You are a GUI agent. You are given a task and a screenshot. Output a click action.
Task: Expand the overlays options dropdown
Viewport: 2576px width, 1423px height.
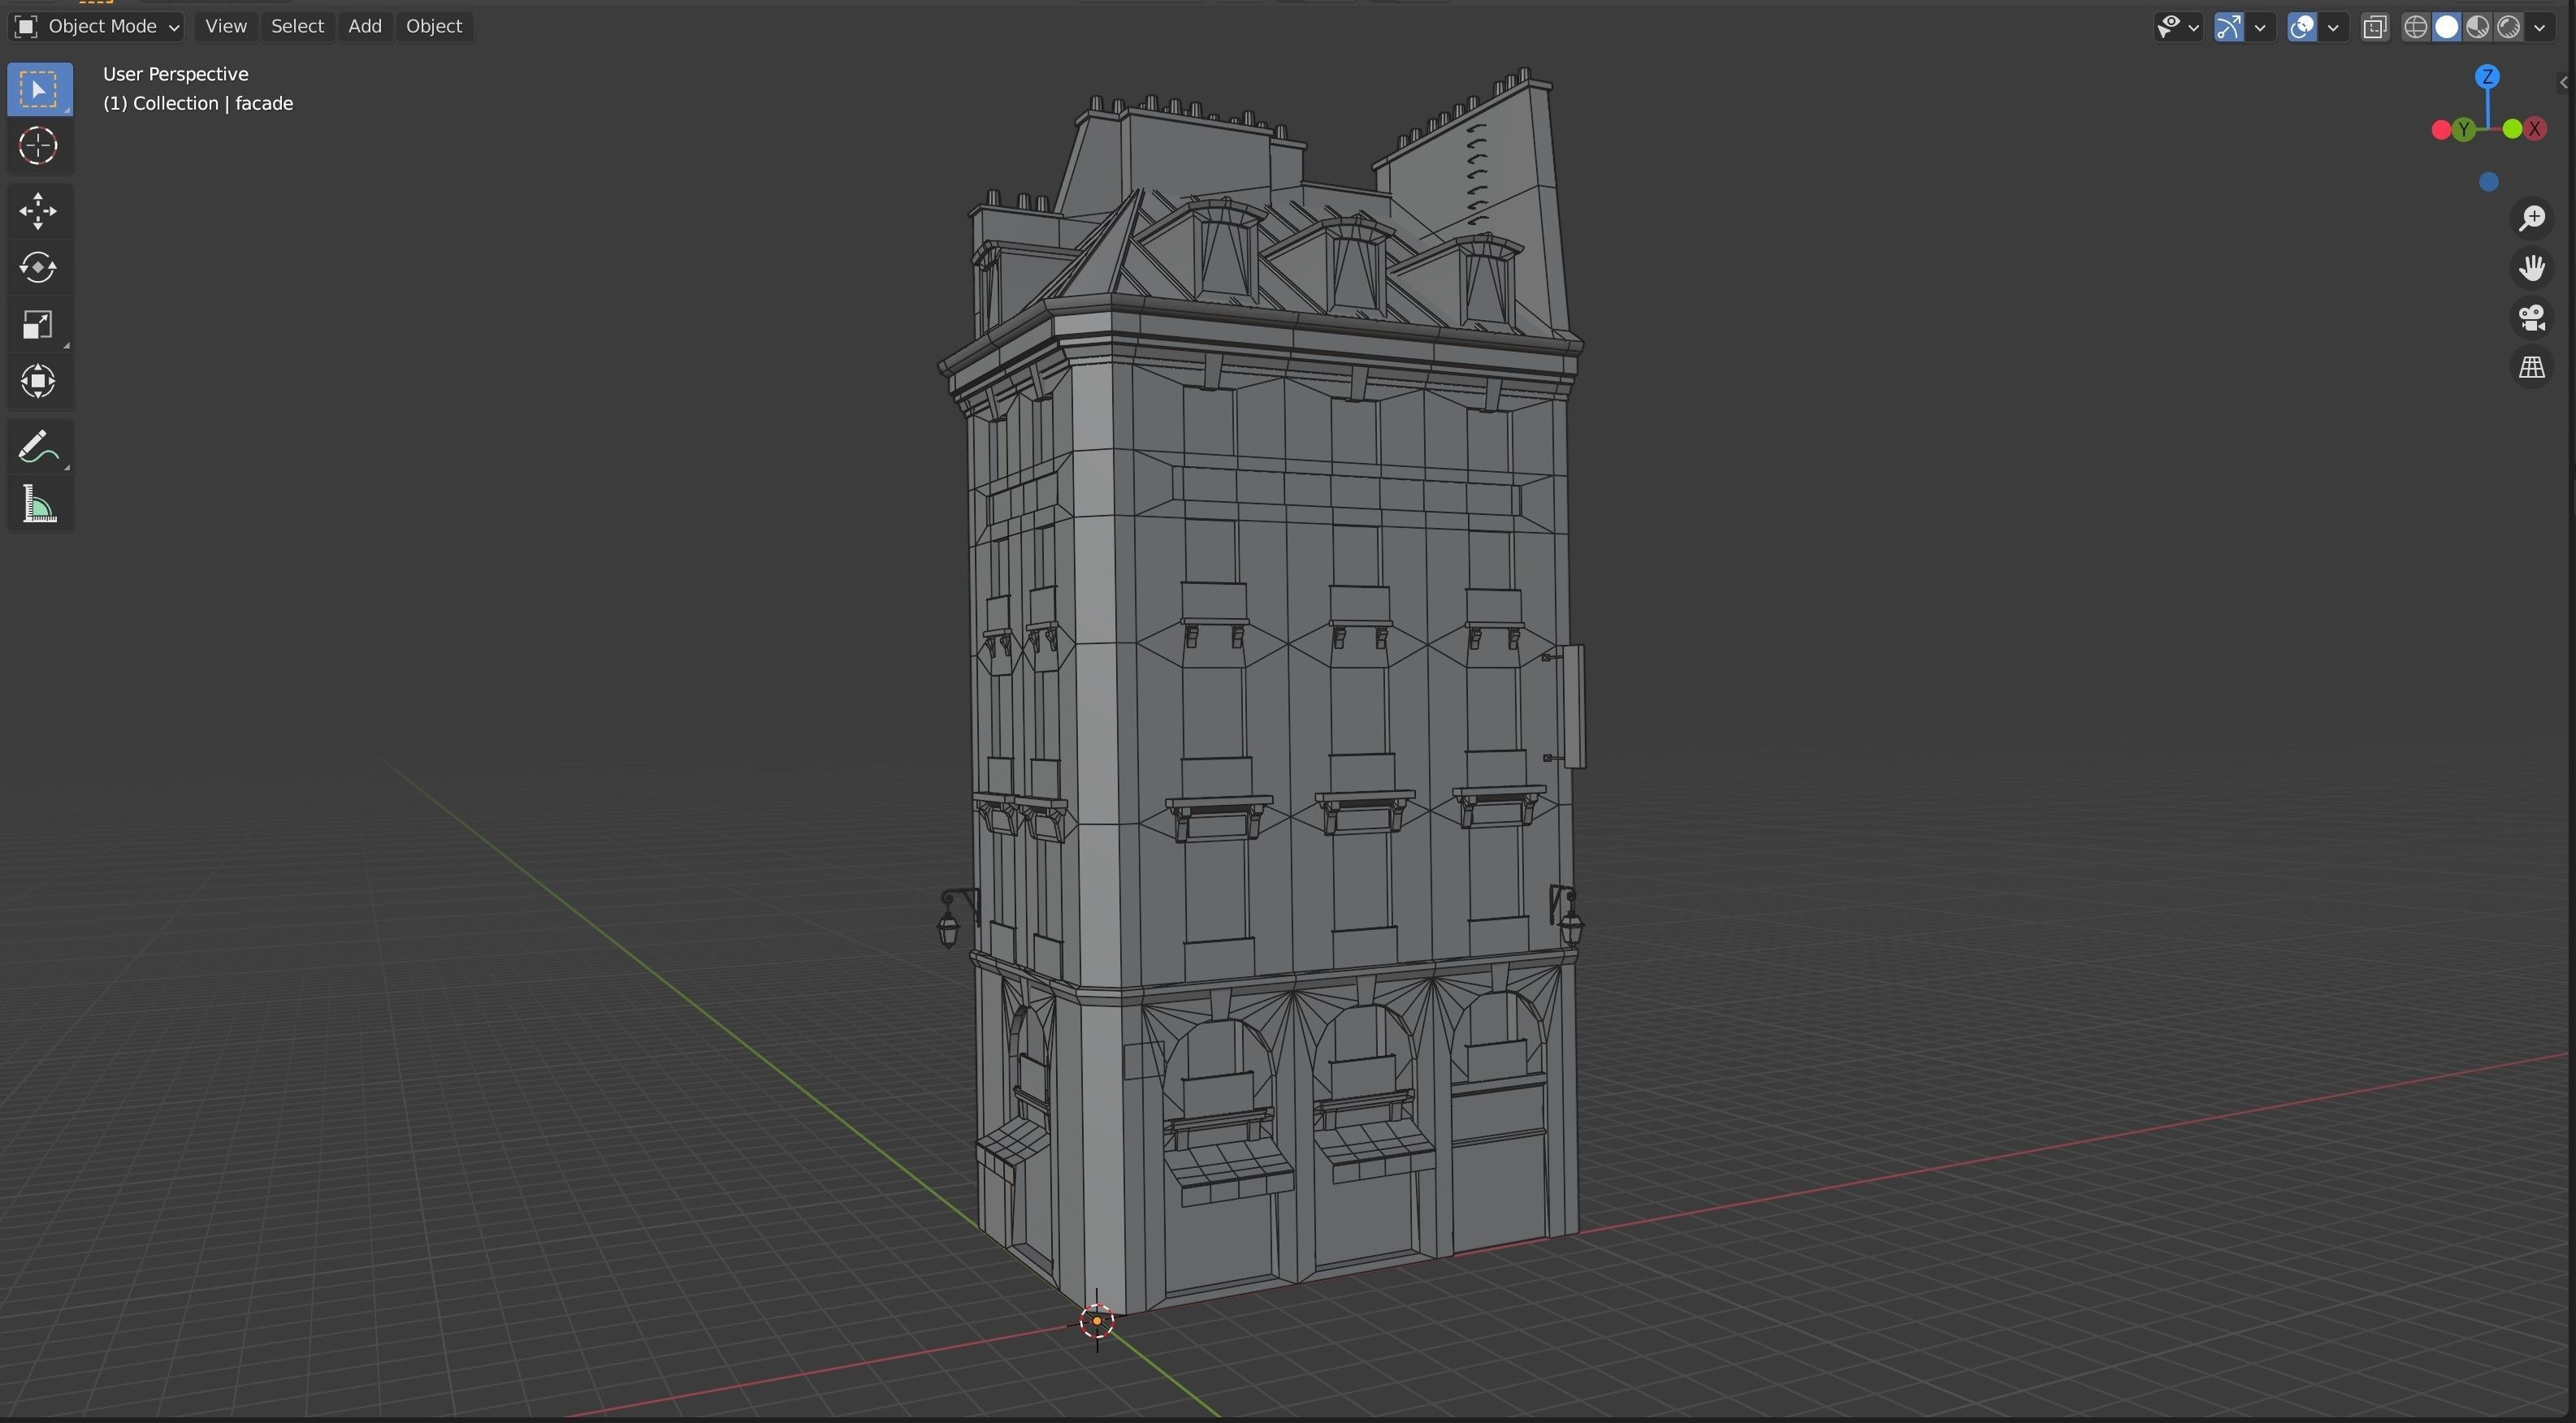(2333, 27)
